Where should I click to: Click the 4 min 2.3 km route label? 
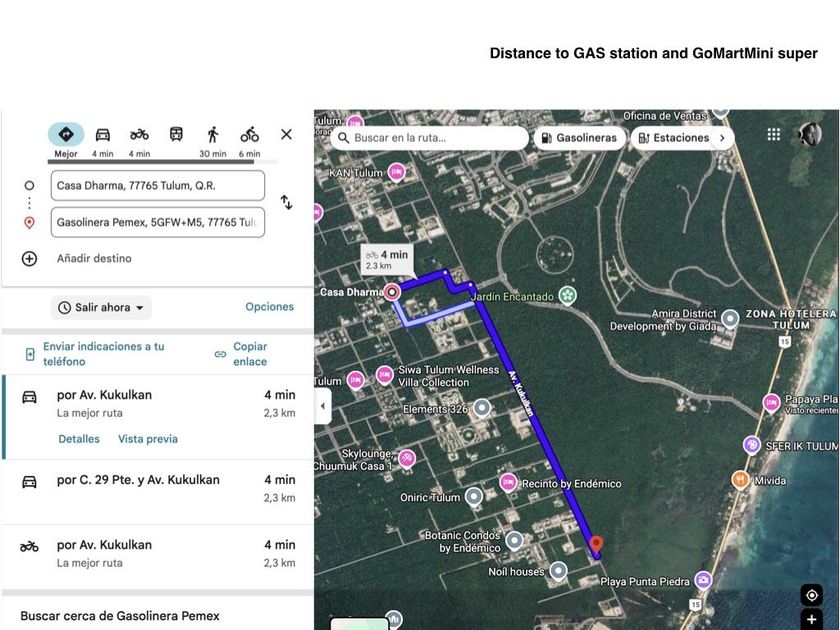coord(388,259)
